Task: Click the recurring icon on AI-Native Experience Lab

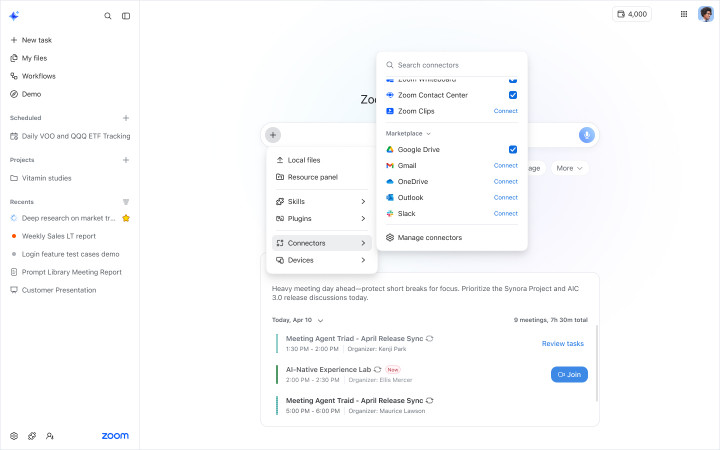Action: pos(377,369)
